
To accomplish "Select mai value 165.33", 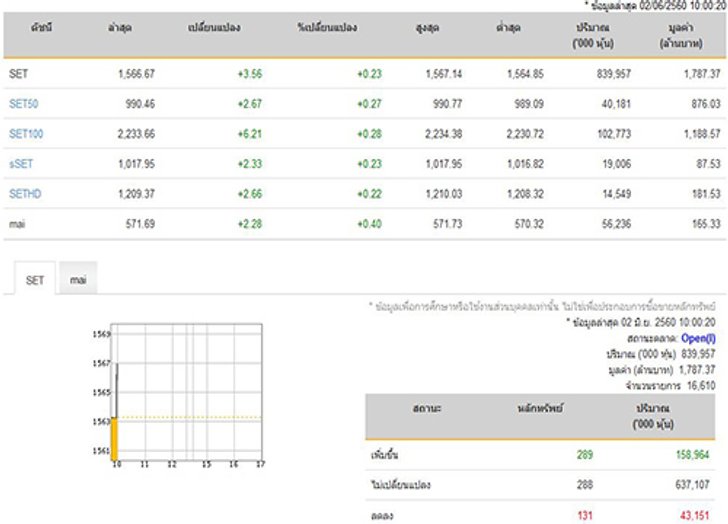I will (x=706, y=224).
